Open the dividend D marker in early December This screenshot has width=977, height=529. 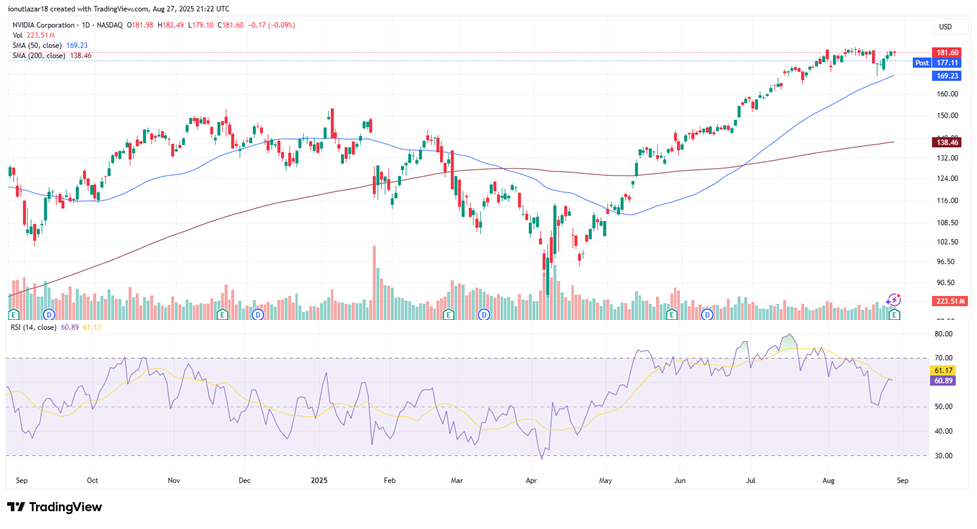point(258,314)
